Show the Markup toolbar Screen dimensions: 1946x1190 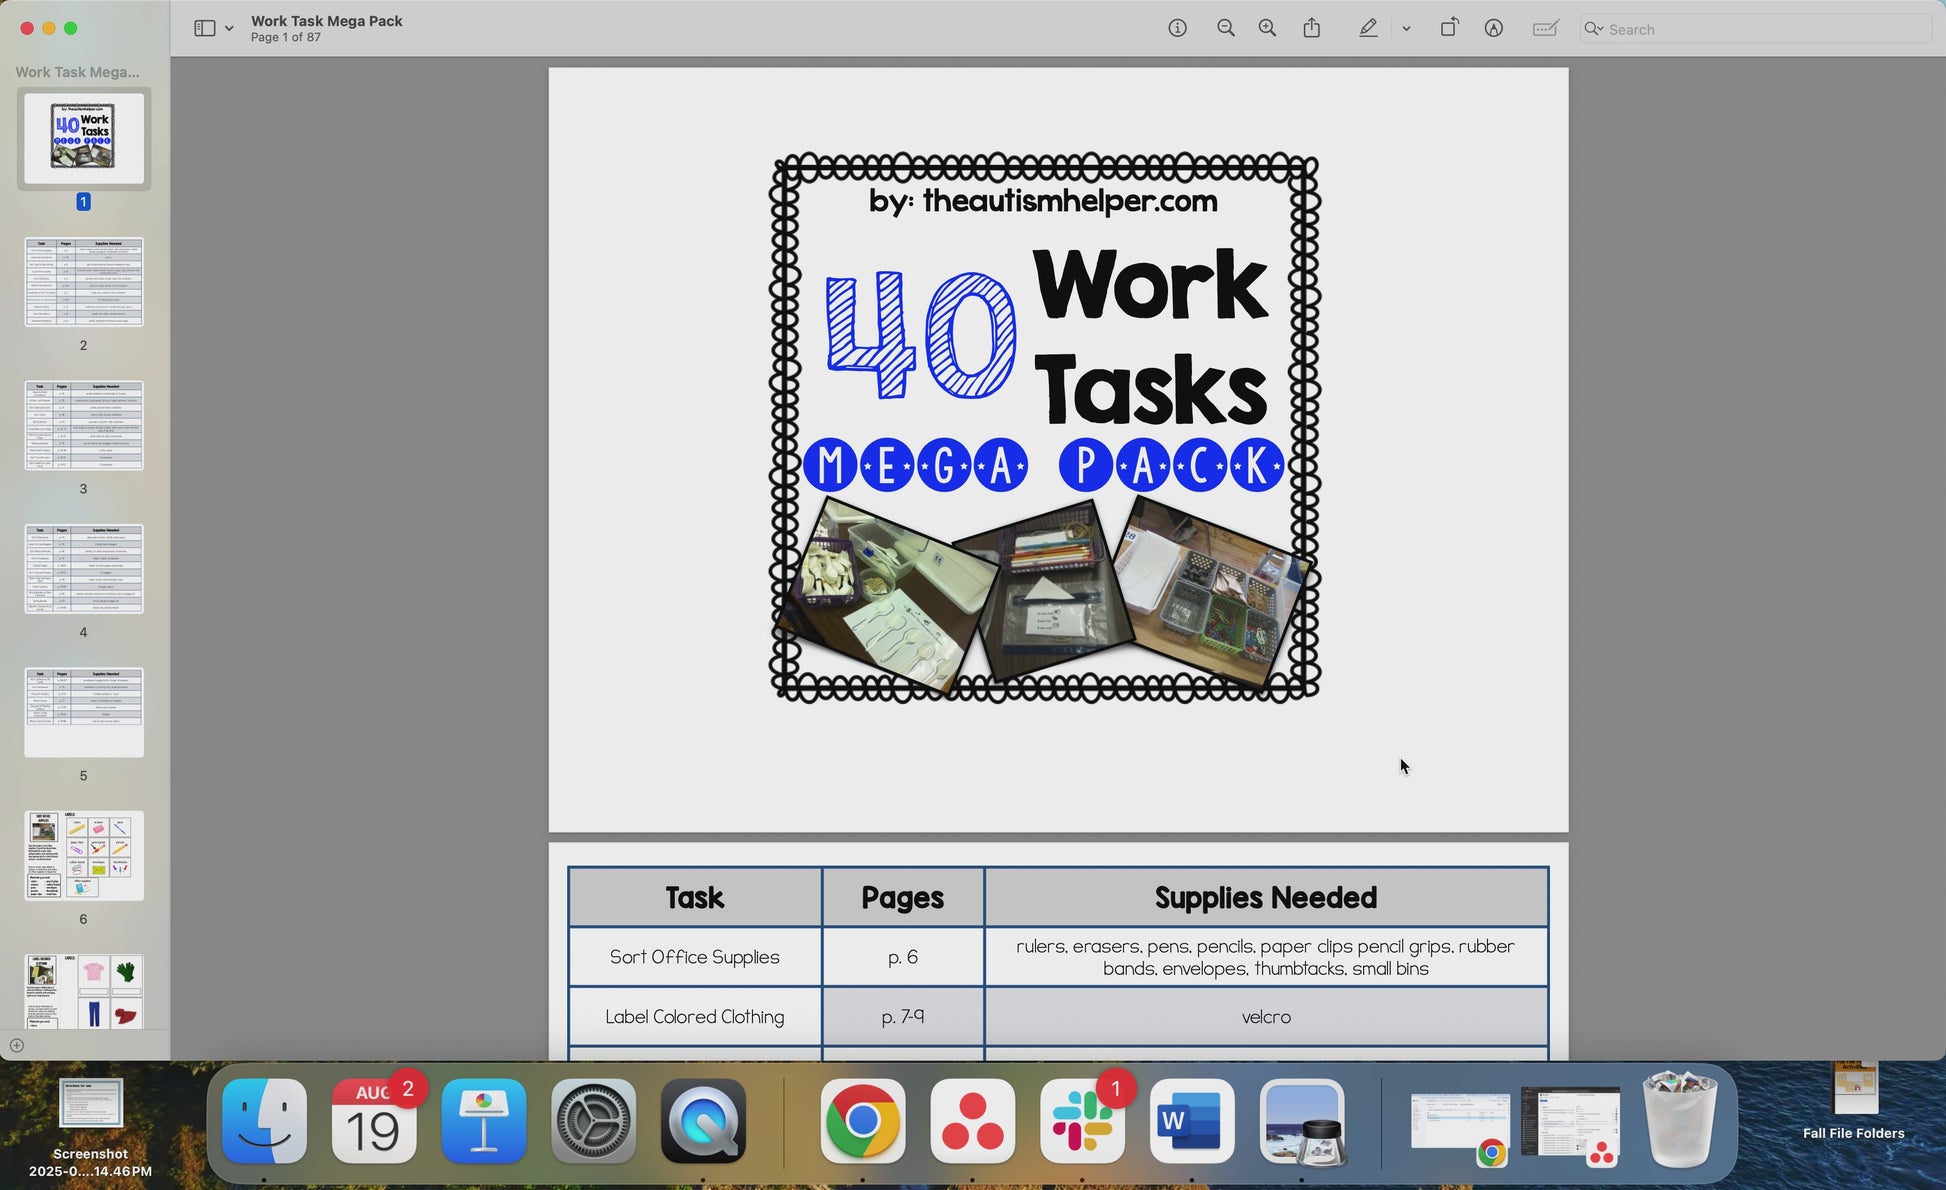(x=1493, y=29)
